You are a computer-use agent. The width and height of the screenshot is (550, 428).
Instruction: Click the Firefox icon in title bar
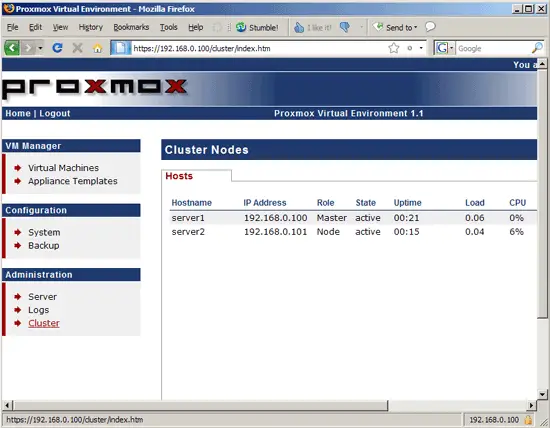coord(9,8)
